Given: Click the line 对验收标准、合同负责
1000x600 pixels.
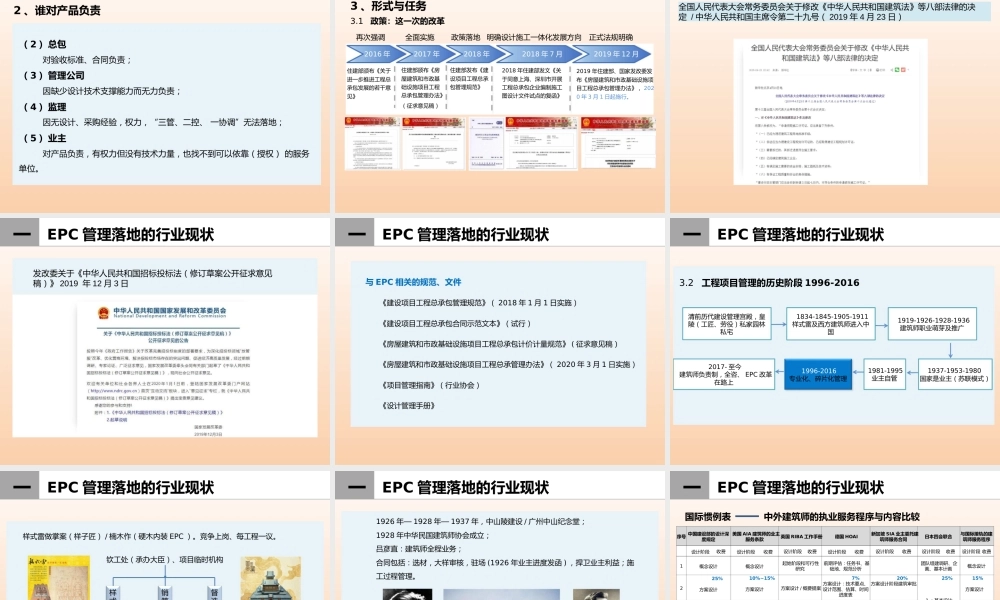Looking at the screenshot, I should [87, 60].
